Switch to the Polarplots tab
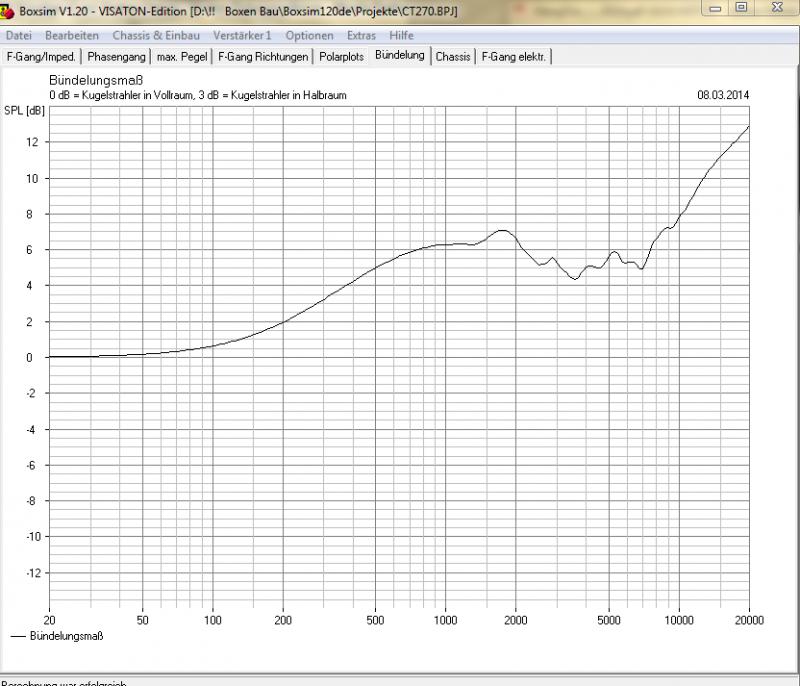The image size is (800, 686). [341, 57]
